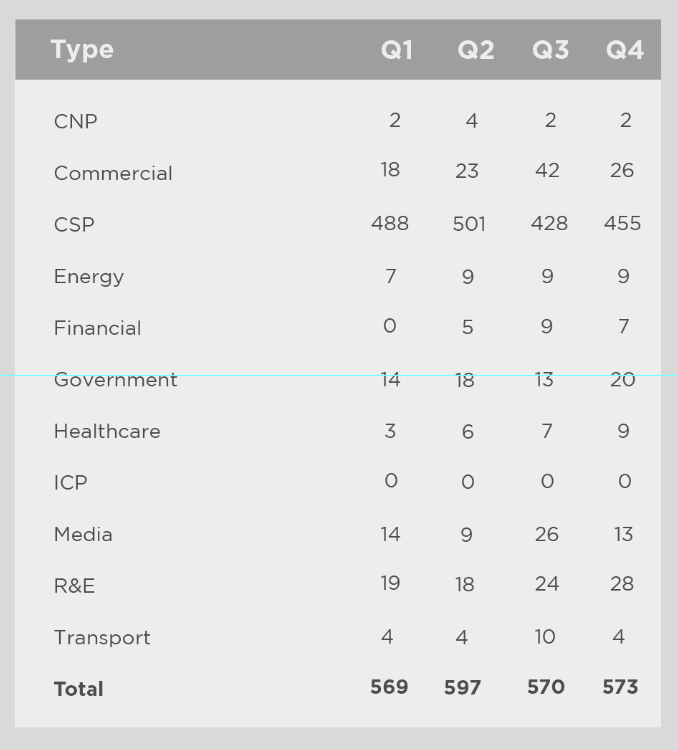Click the bold Total row label
The width and height of the screenshot is (678, 750).
pyautogui.click(x=78, y=689)
